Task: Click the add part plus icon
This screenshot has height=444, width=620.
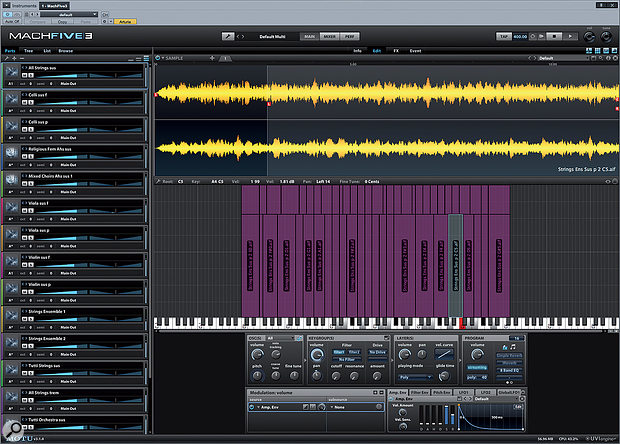Action: [x=14, y=58]
